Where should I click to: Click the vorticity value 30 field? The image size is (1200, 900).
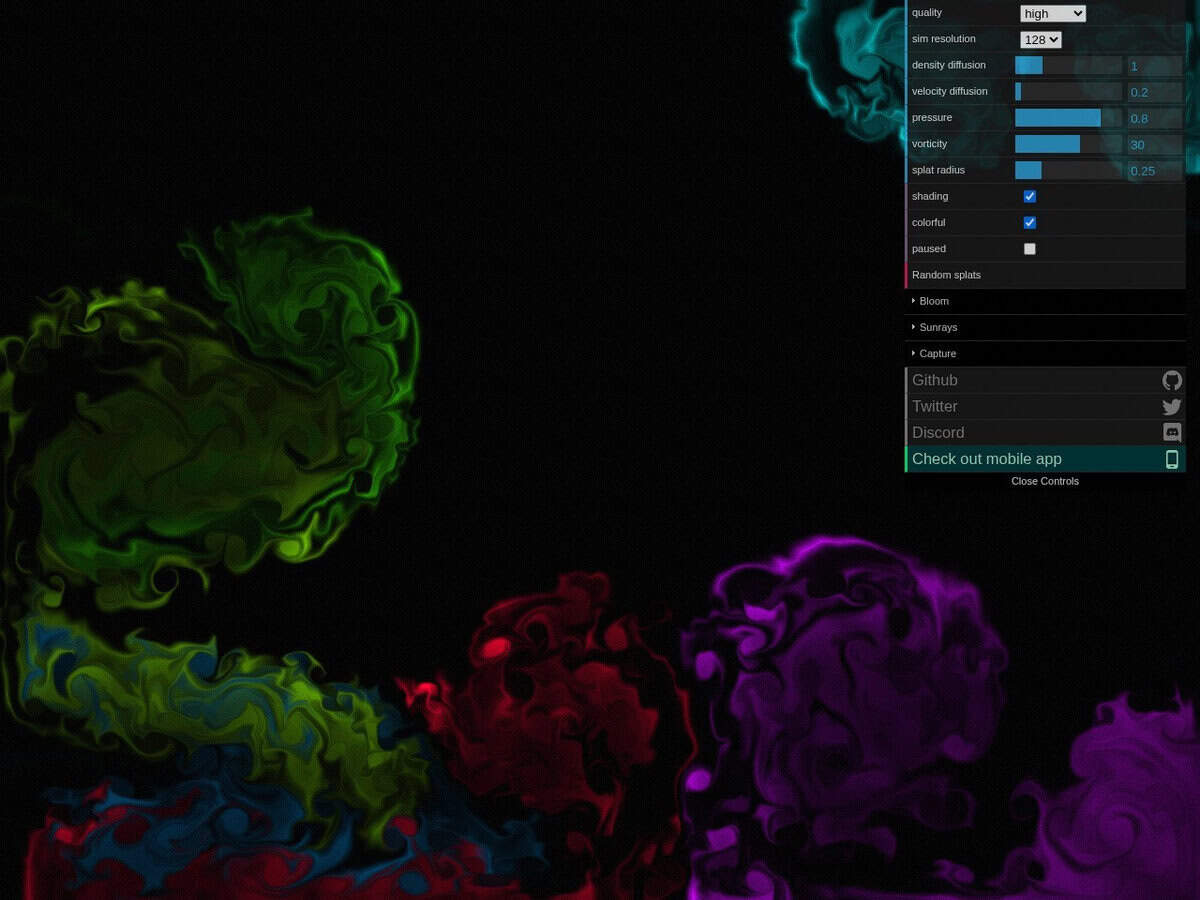(1155, 145)
